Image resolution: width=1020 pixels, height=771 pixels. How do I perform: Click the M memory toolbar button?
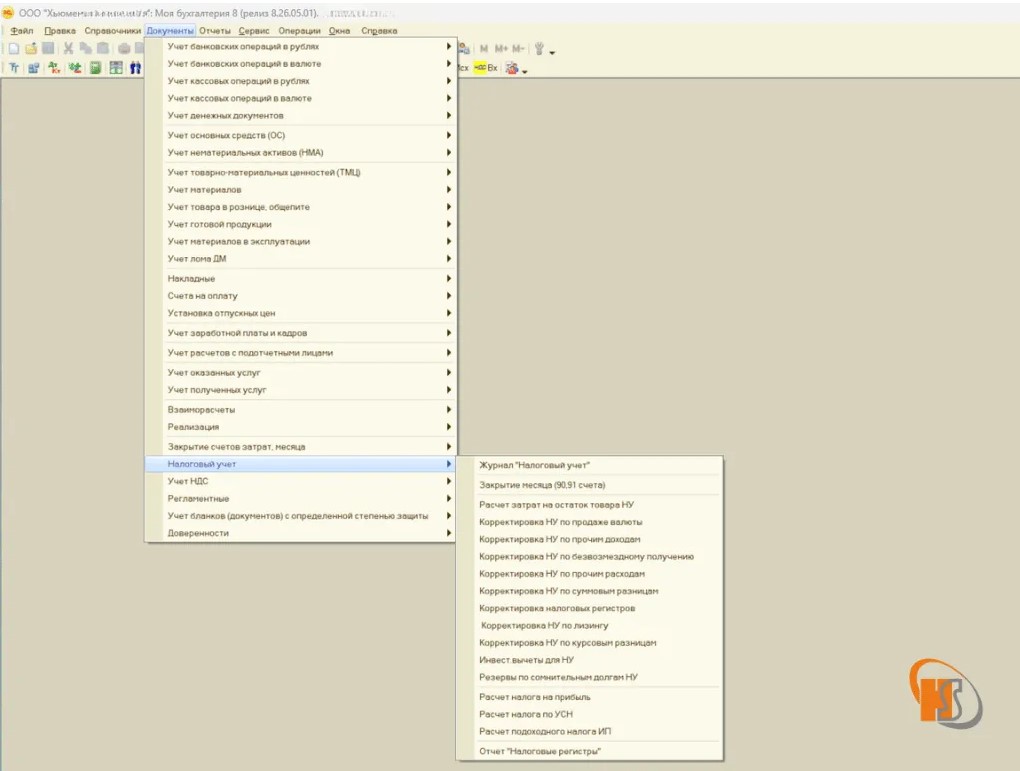[484, 49]
